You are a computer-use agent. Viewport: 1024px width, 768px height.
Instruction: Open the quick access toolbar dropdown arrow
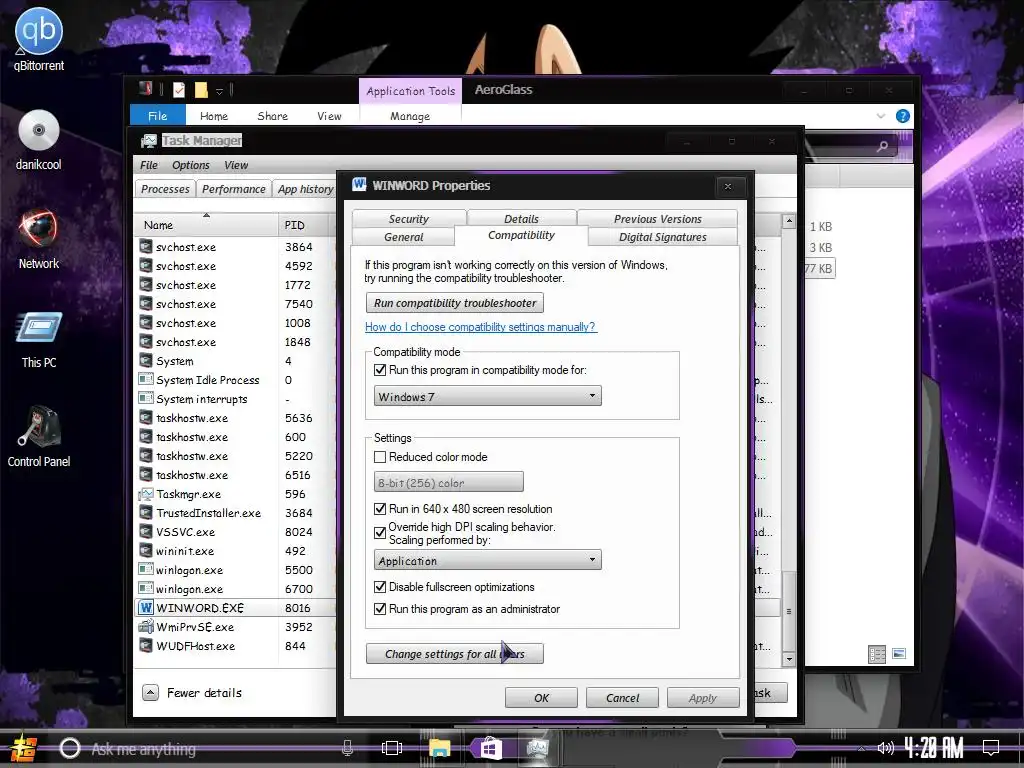(x=220, y=91)
